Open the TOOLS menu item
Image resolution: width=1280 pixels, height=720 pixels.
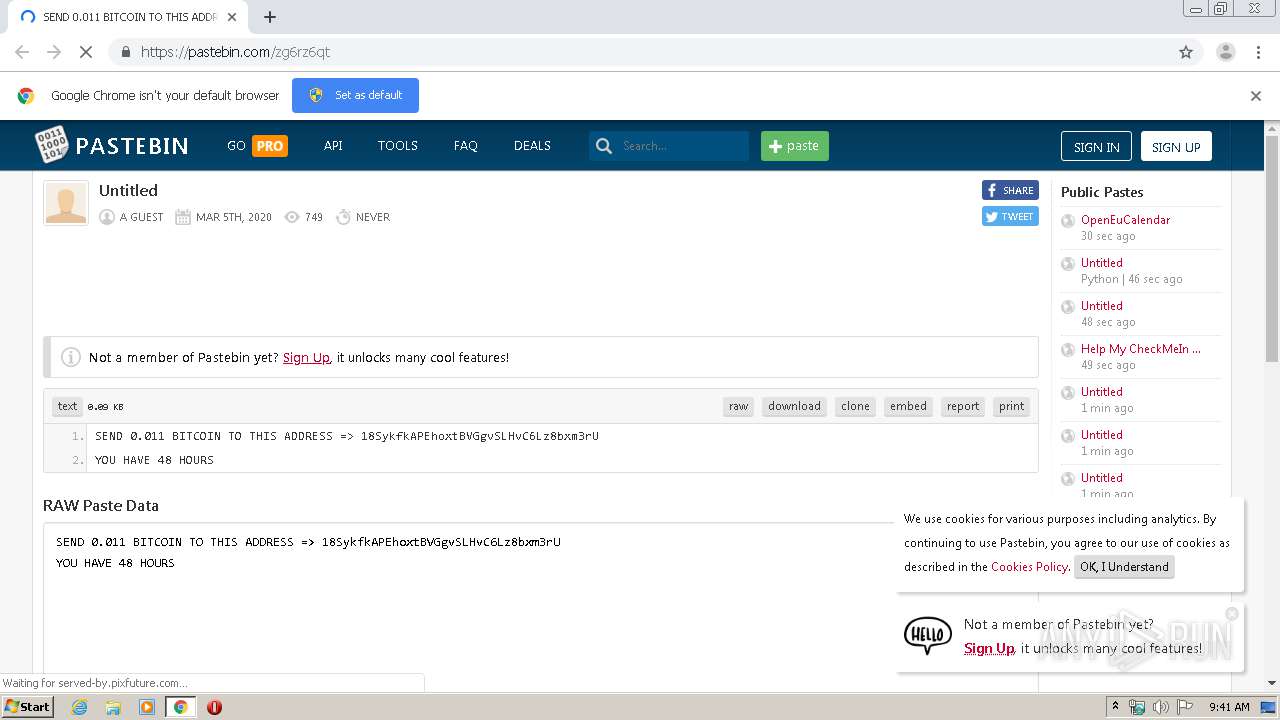pyautogui.click(x=398, y=145)
